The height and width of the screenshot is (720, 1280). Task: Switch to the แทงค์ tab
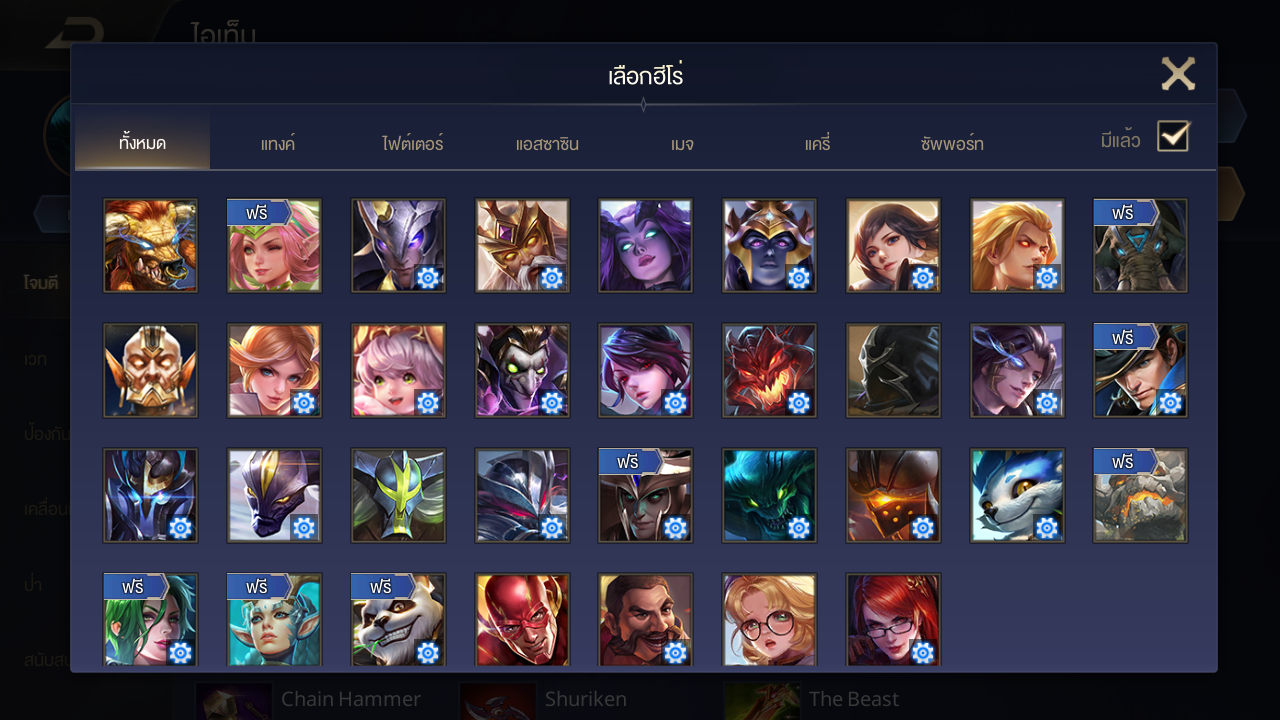tap(278, 144)
